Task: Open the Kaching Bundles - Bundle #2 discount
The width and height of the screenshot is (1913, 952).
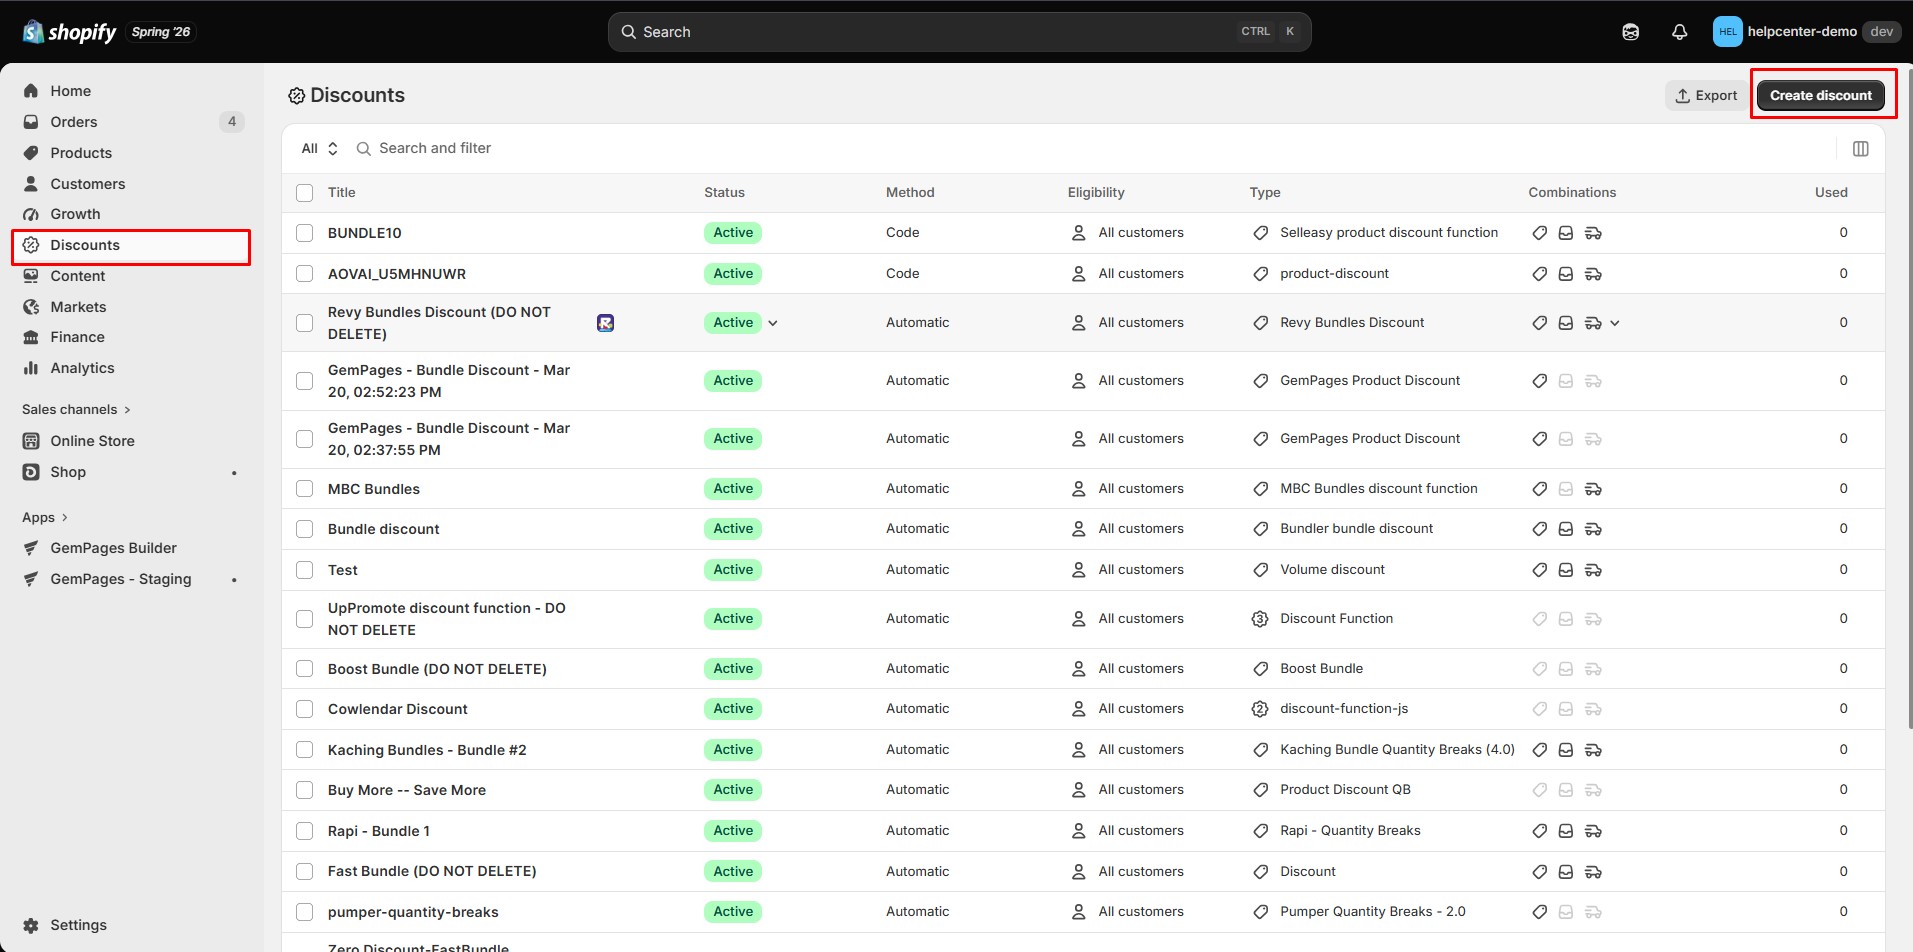Action: pyautogui.click(x=427, y=750)
